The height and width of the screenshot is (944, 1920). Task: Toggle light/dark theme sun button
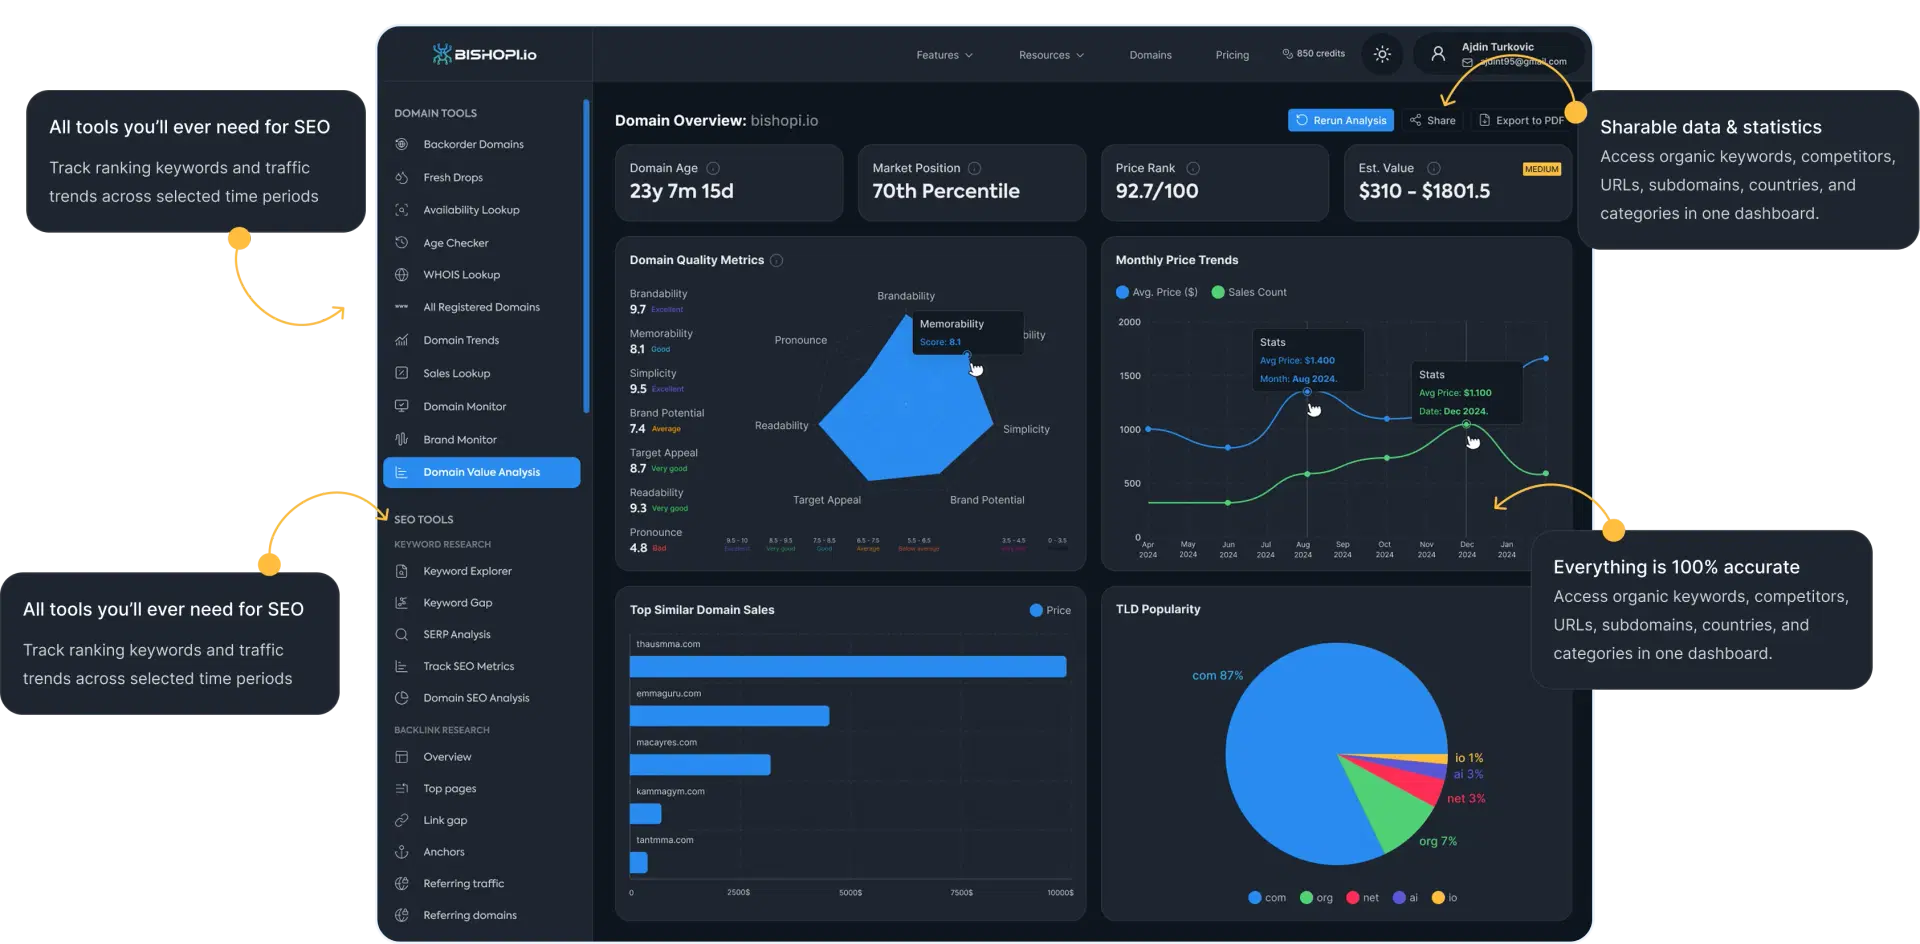tap(1382, 54)
